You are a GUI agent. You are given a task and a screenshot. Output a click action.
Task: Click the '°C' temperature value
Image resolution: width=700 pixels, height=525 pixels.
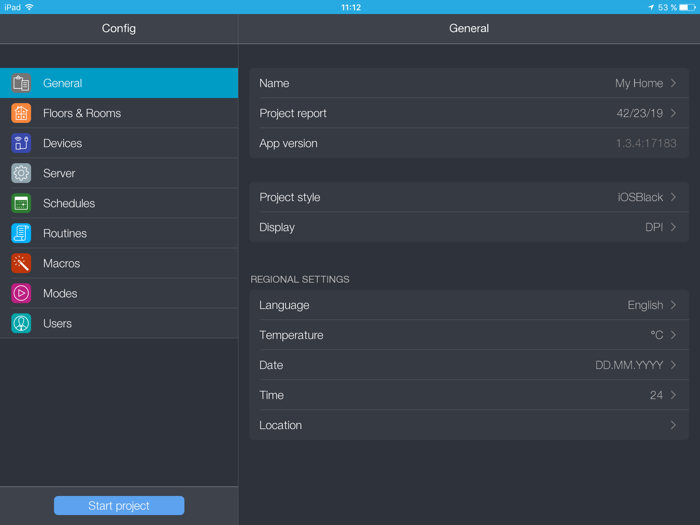[657, 335]
